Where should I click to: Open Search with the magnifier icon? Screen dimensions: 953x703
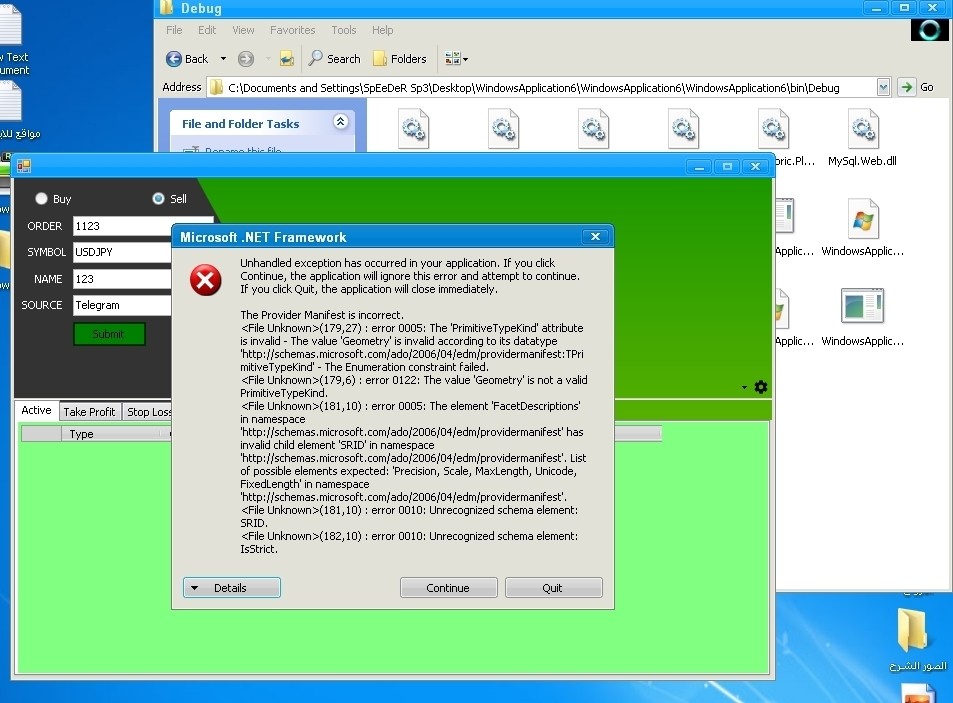pyautogui.click(x=316, y=59)
